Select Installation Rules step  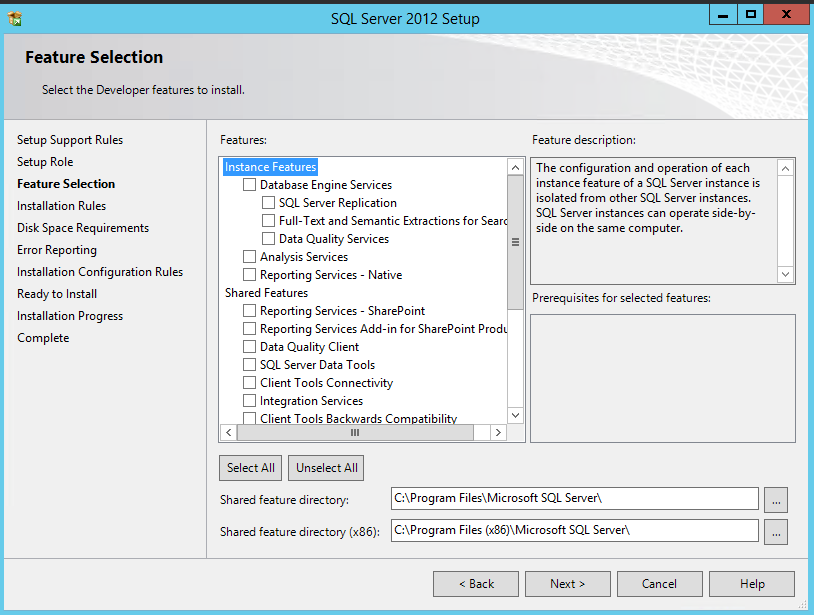[x=61, y=206]
